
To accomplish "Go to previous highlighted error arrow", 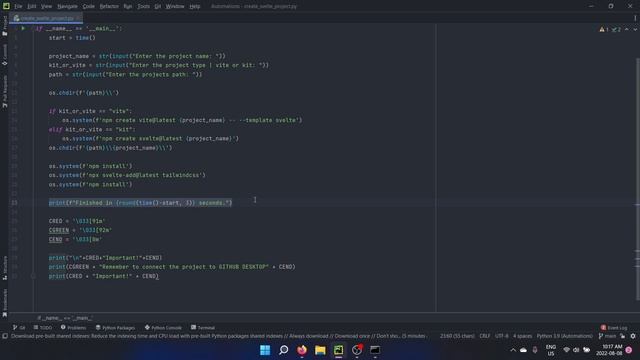I will (627, 29).
